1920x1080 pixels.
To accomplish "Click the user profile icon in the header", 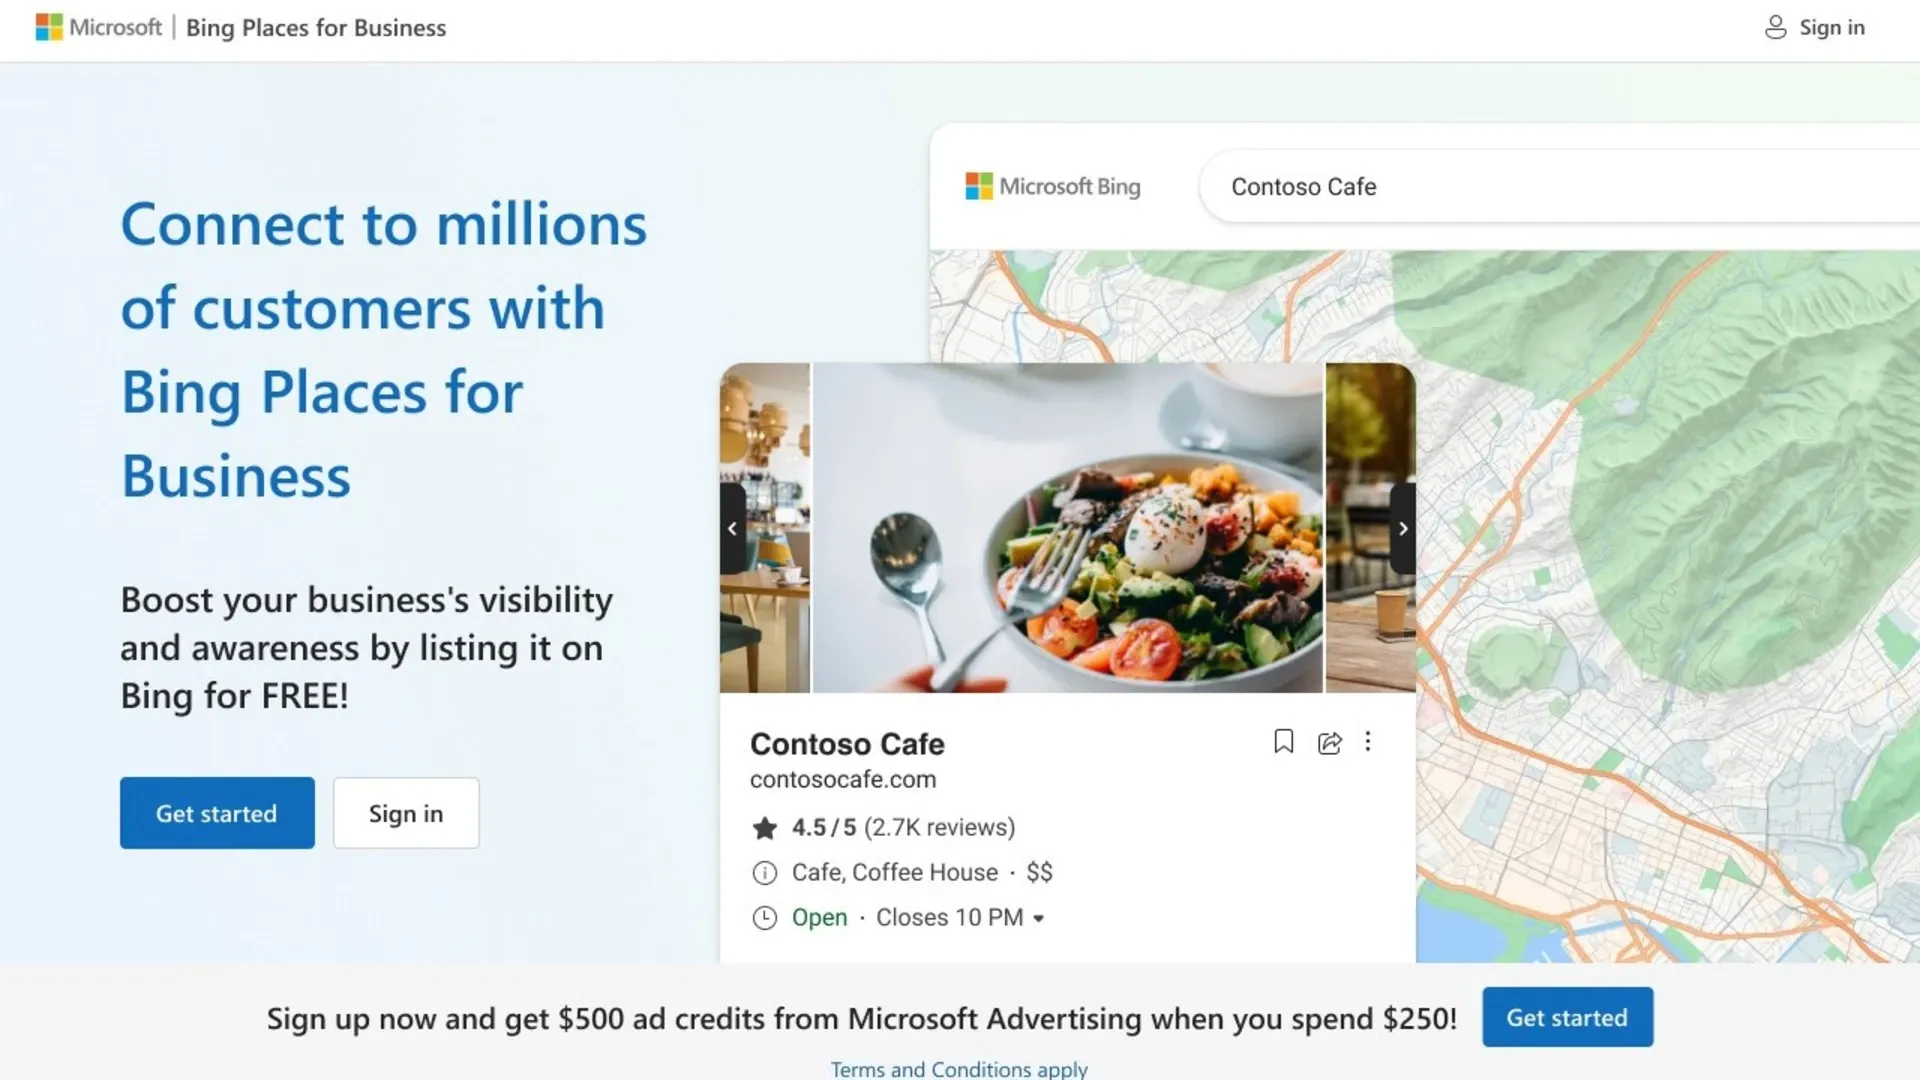I will [x=1775, y=27].
